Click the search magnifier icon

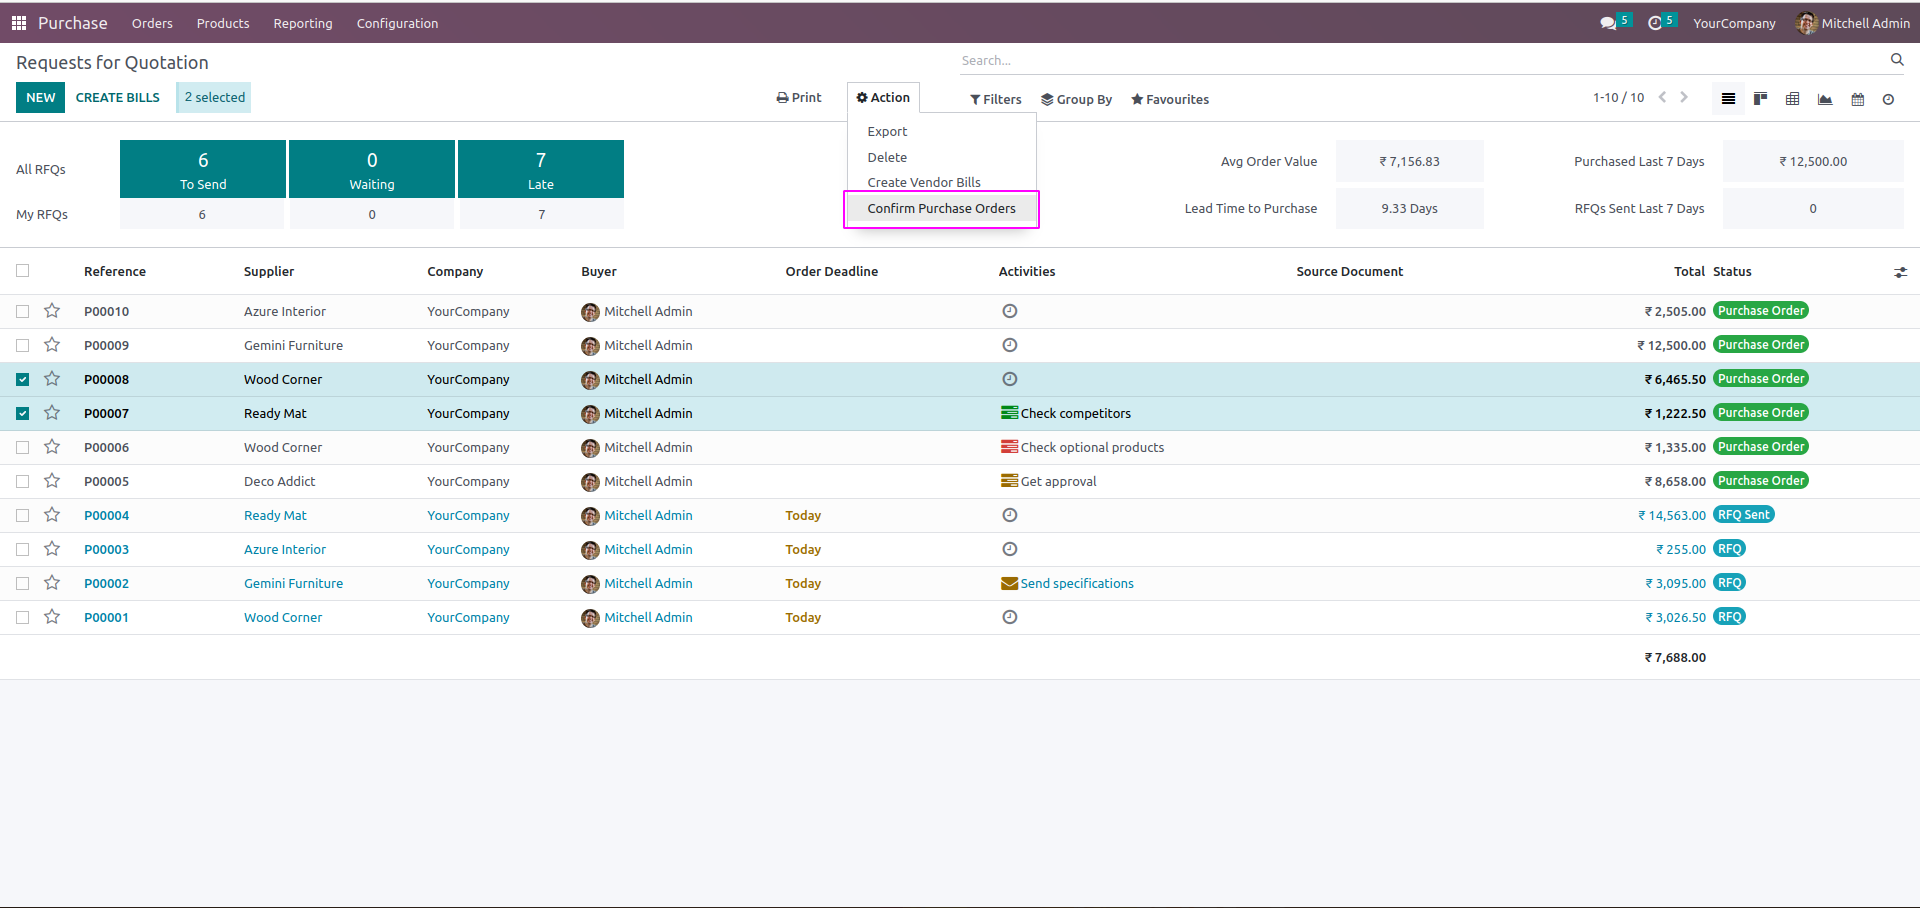point(1896,60)
